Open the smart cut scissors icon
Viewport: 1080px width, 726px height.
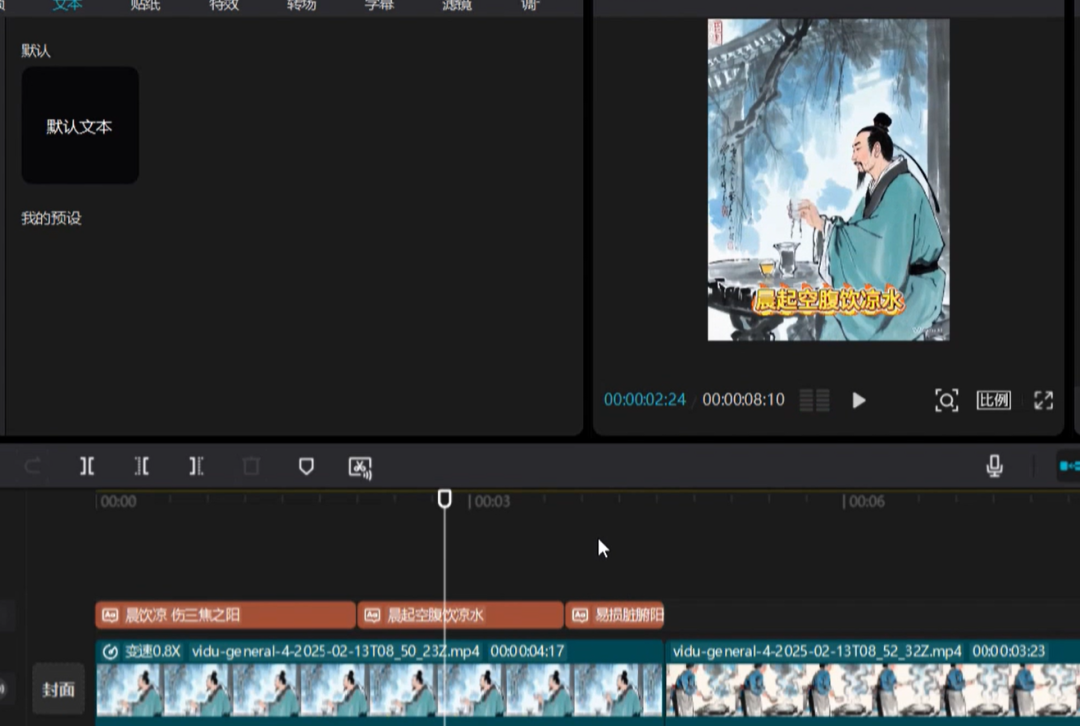coord(360,467)
